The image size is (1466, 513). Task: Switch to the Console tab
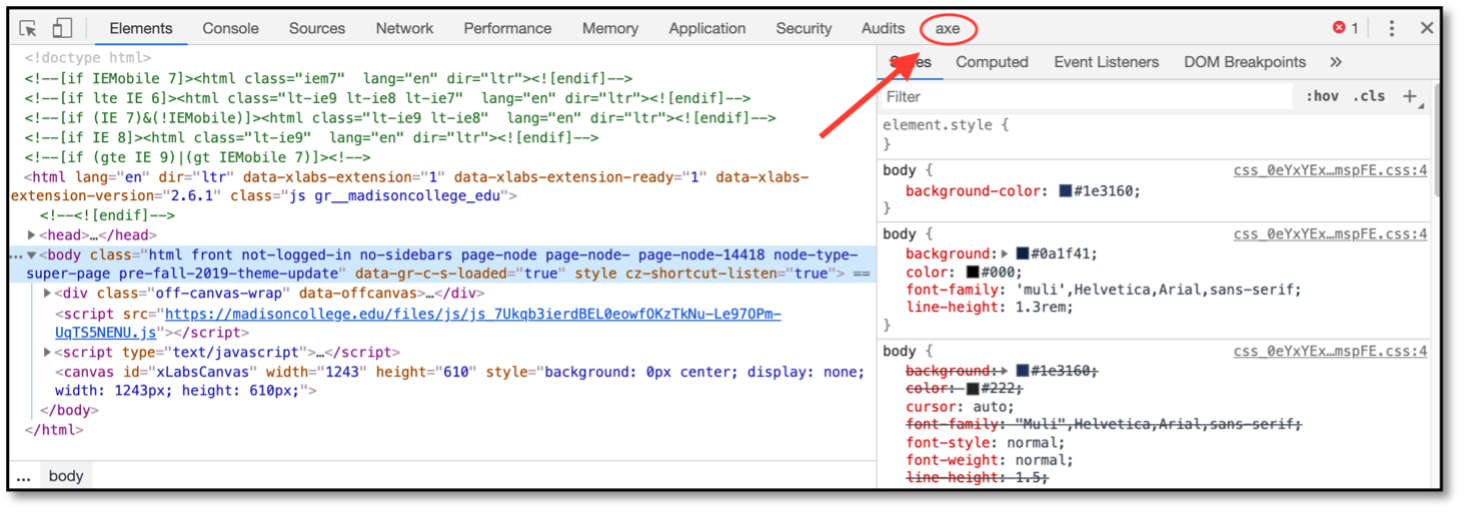pyautogui.click(x=230, y=28)
